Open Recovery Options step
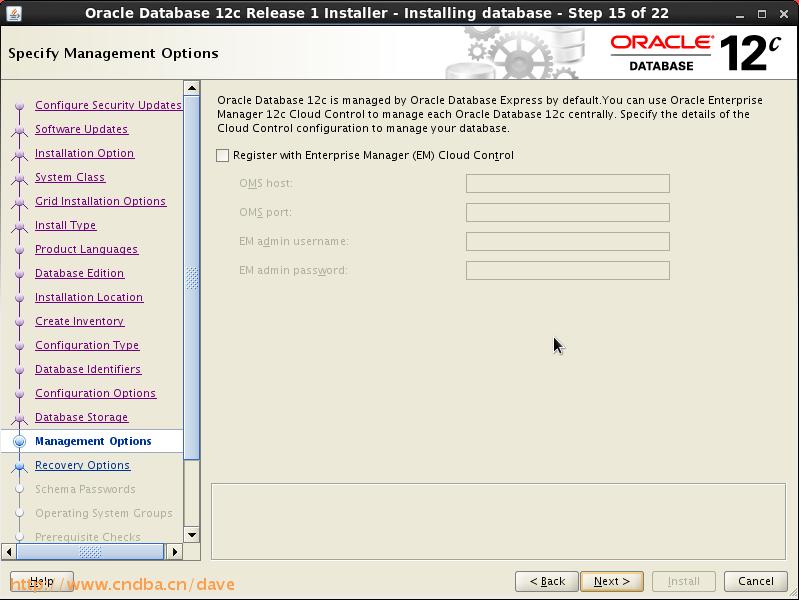 pos(83,465)
